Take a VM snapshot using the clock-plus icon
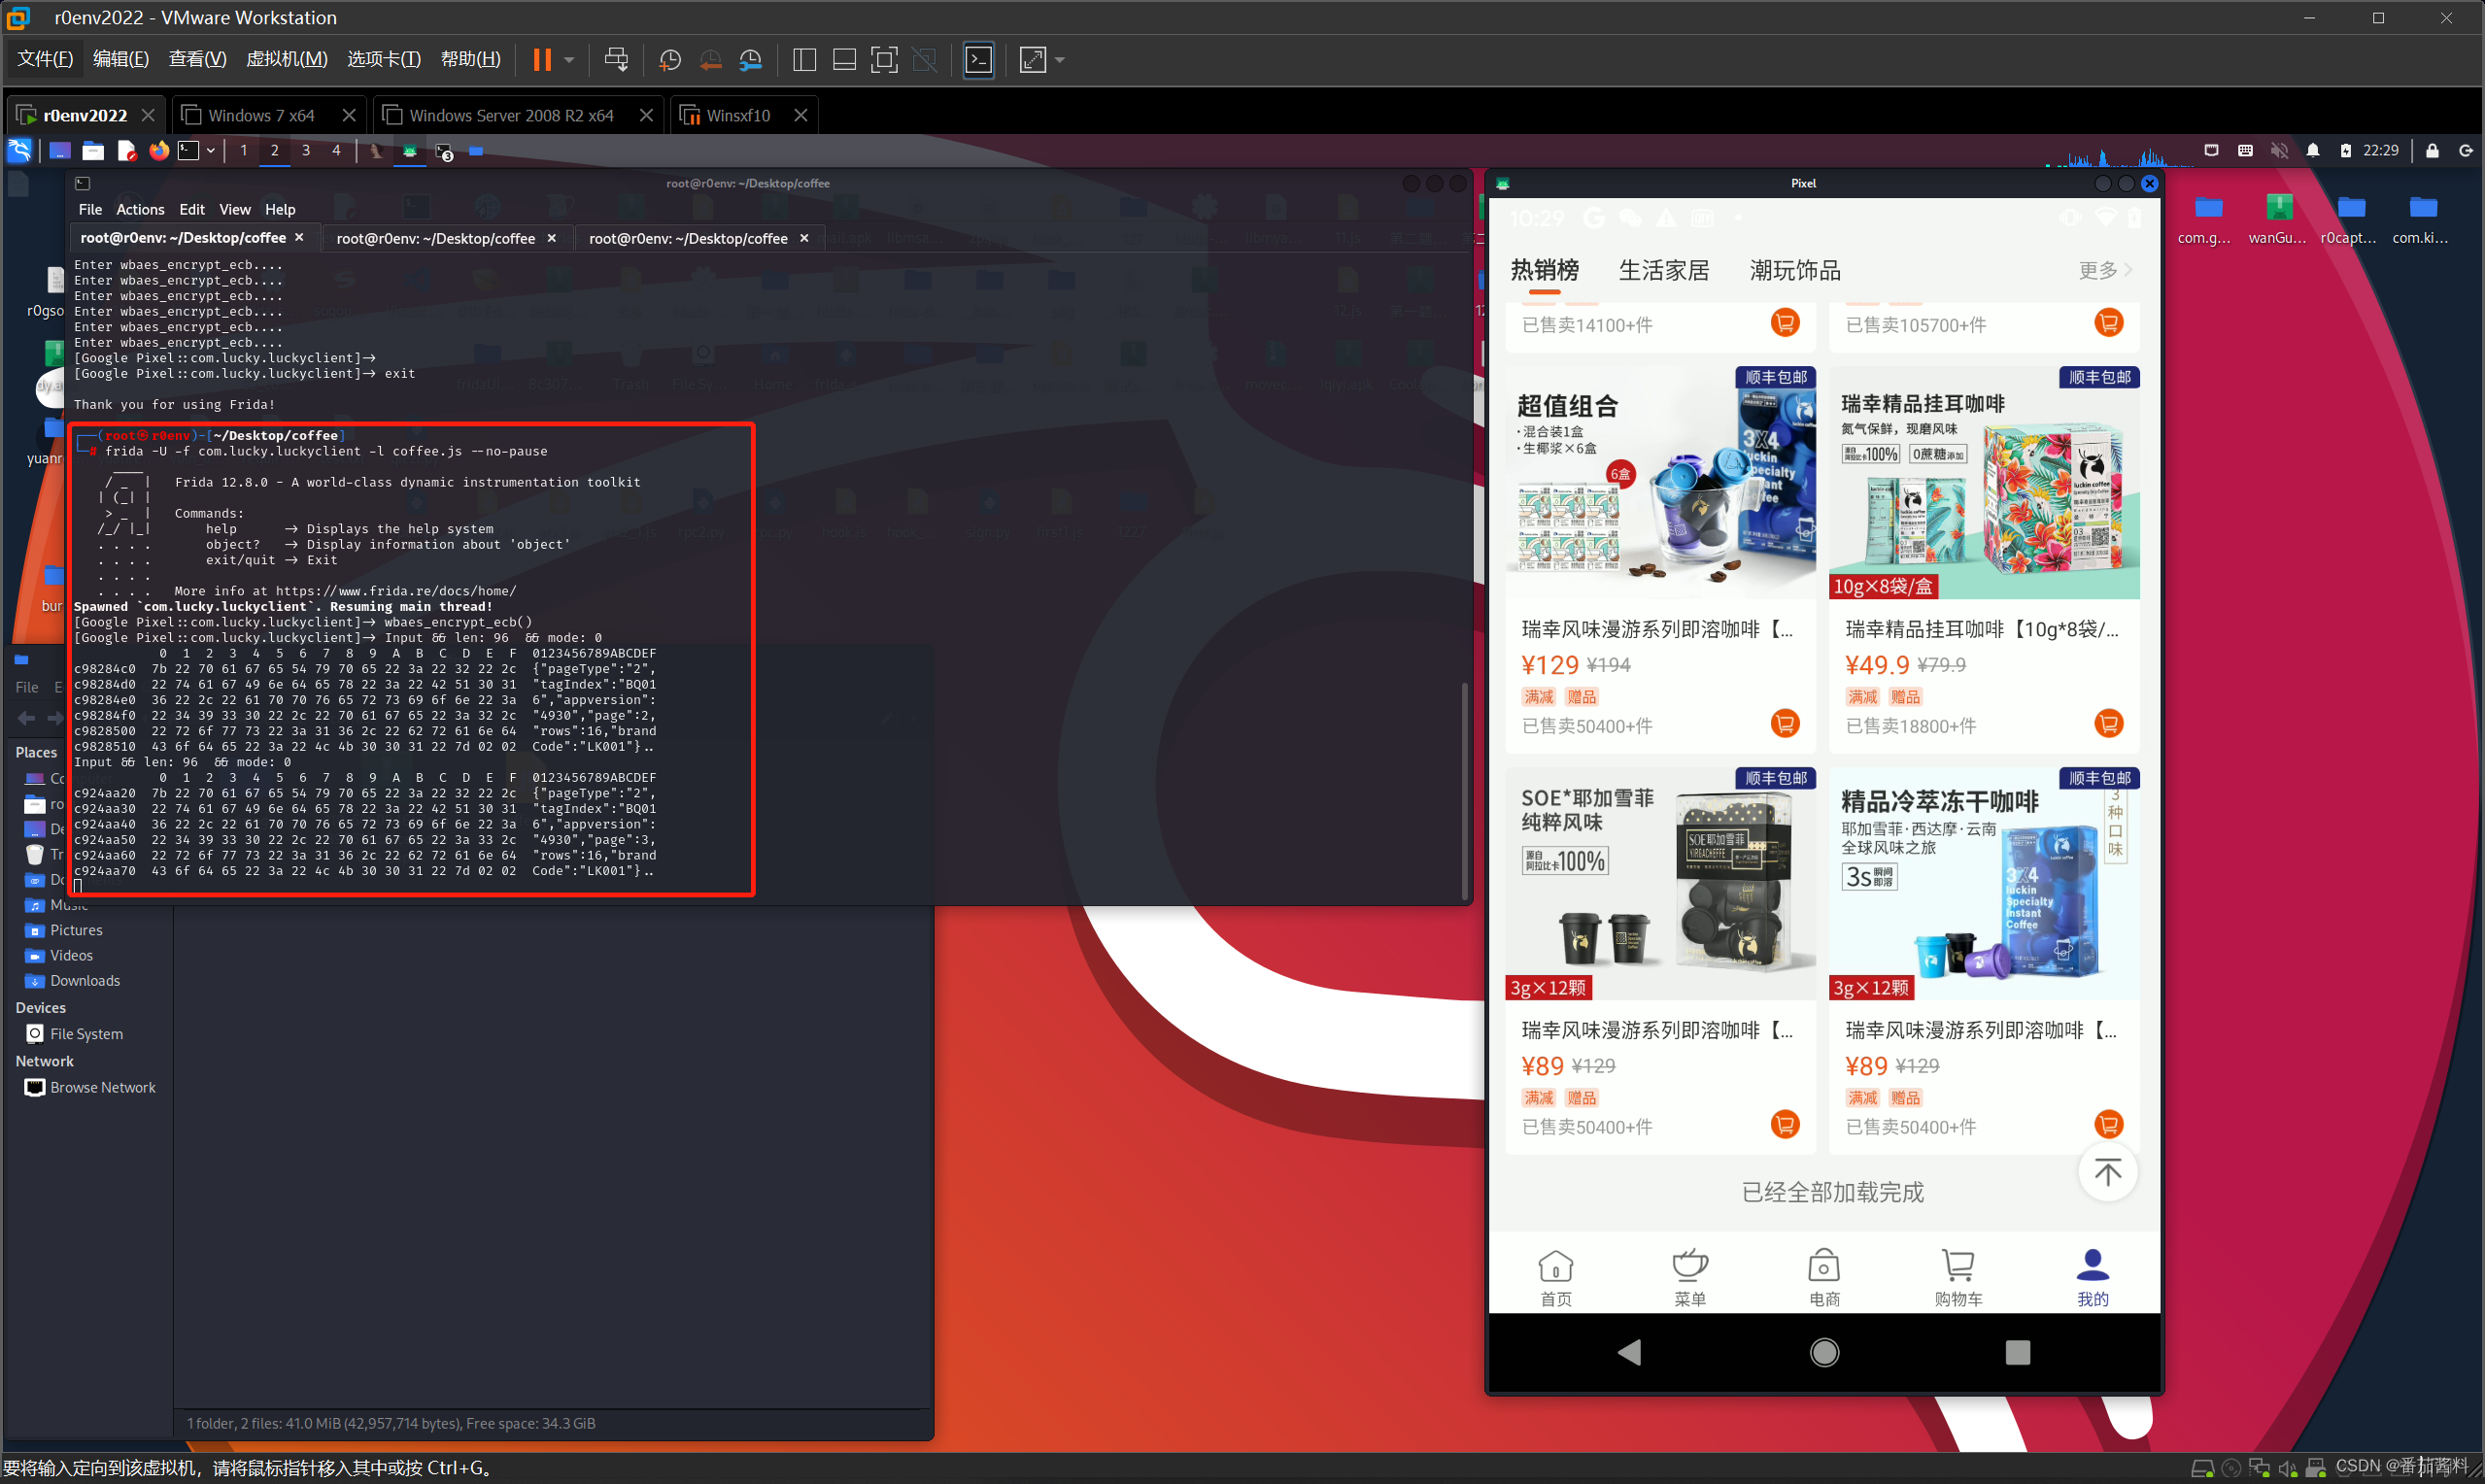 pyautogui.click(x=670, y=60)
